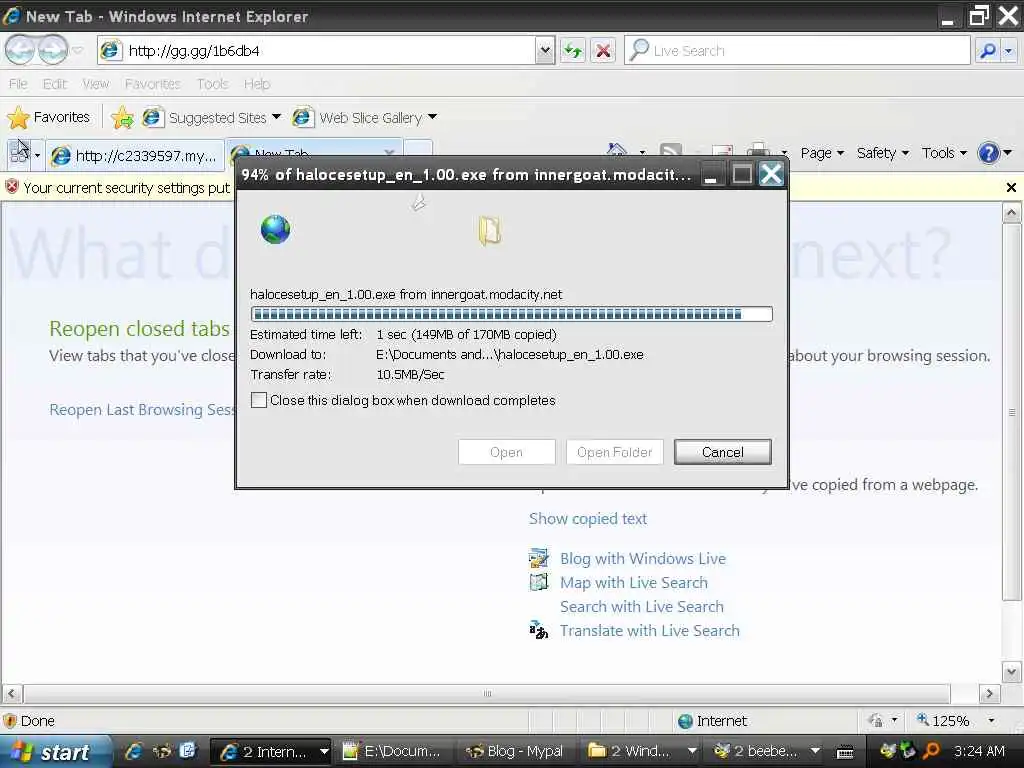Viewport: 1024px width, 768px height.
Task: Click the Translate with Live Search icon
Action: click(539, 630)
